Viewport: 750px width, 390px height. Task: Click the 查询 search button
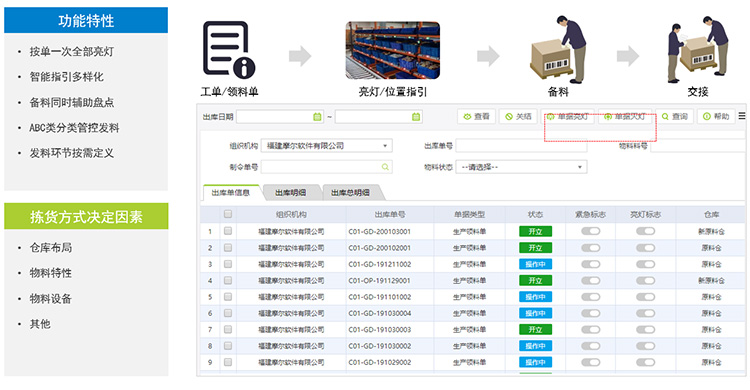coord(674,116)
